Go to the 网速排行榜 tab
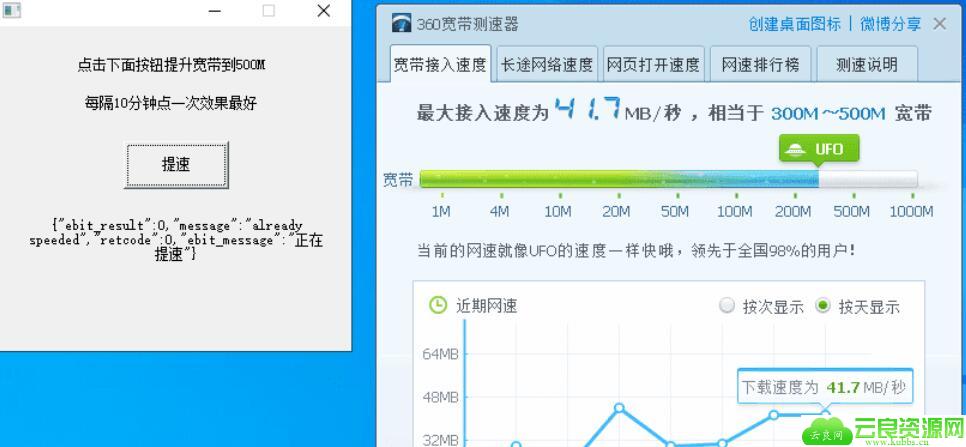The image size is (966, 447). tap(760, 65)
